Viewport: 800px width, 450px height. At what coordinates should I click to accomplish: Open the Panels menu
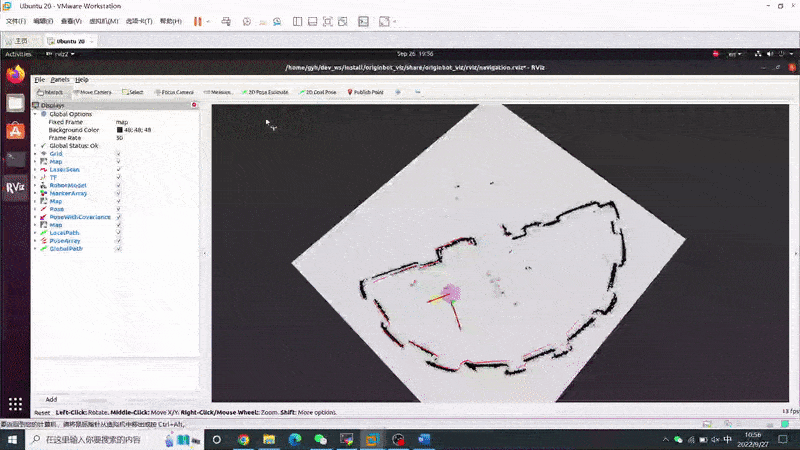[x=60, y=79]
